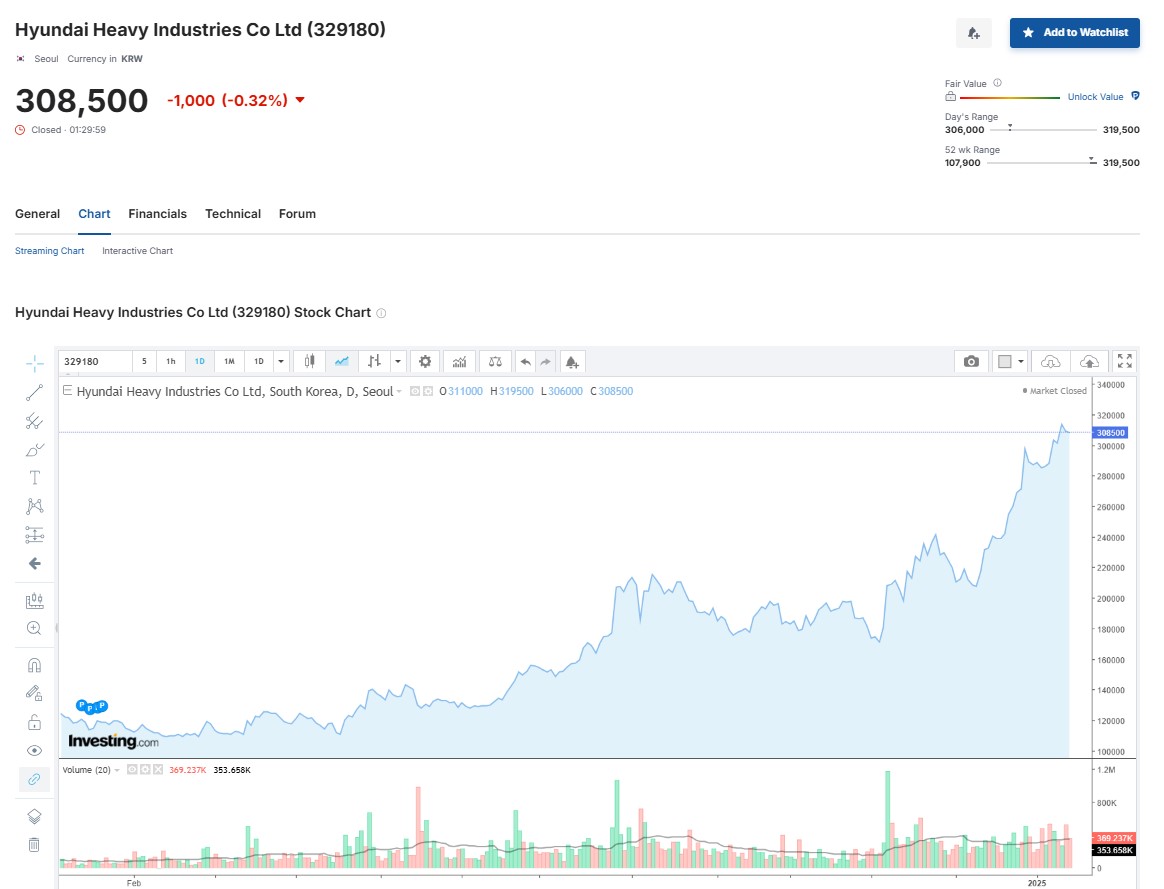Screen dimensions: 1164x889
Task: Click Unlock Value link
Action: [x=1096, y=96]
